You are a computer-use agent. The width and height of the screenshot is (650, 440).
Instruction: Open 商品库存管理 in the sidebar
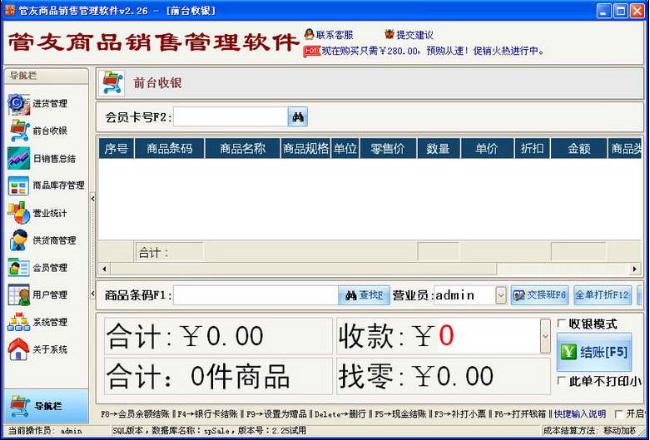point(44,185)
